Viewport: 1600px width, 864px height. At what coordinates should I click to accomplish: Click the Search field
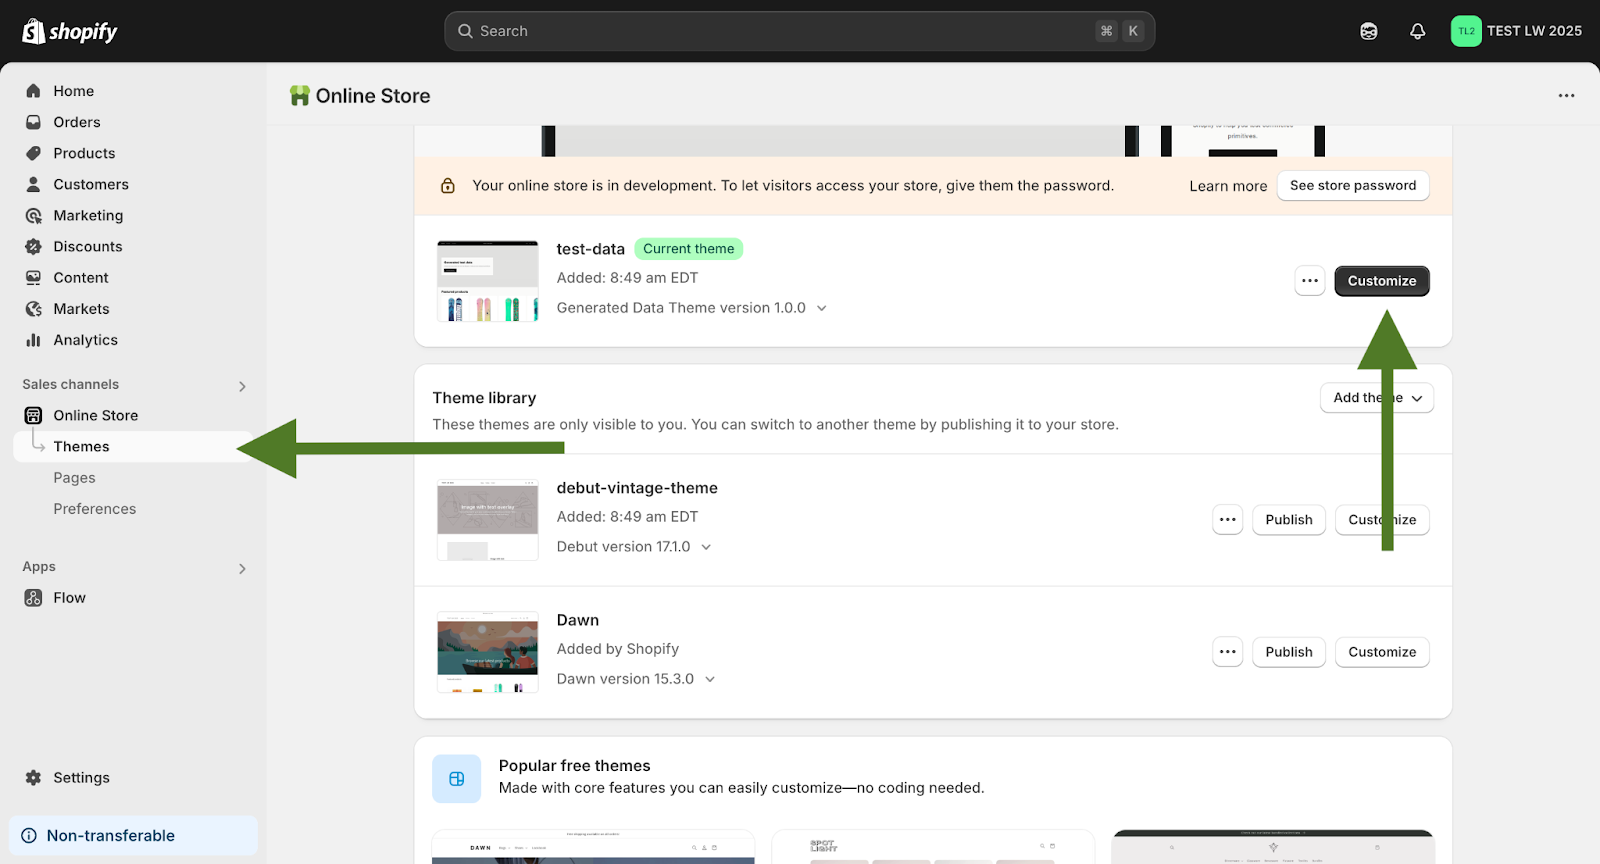click(800, 31)
